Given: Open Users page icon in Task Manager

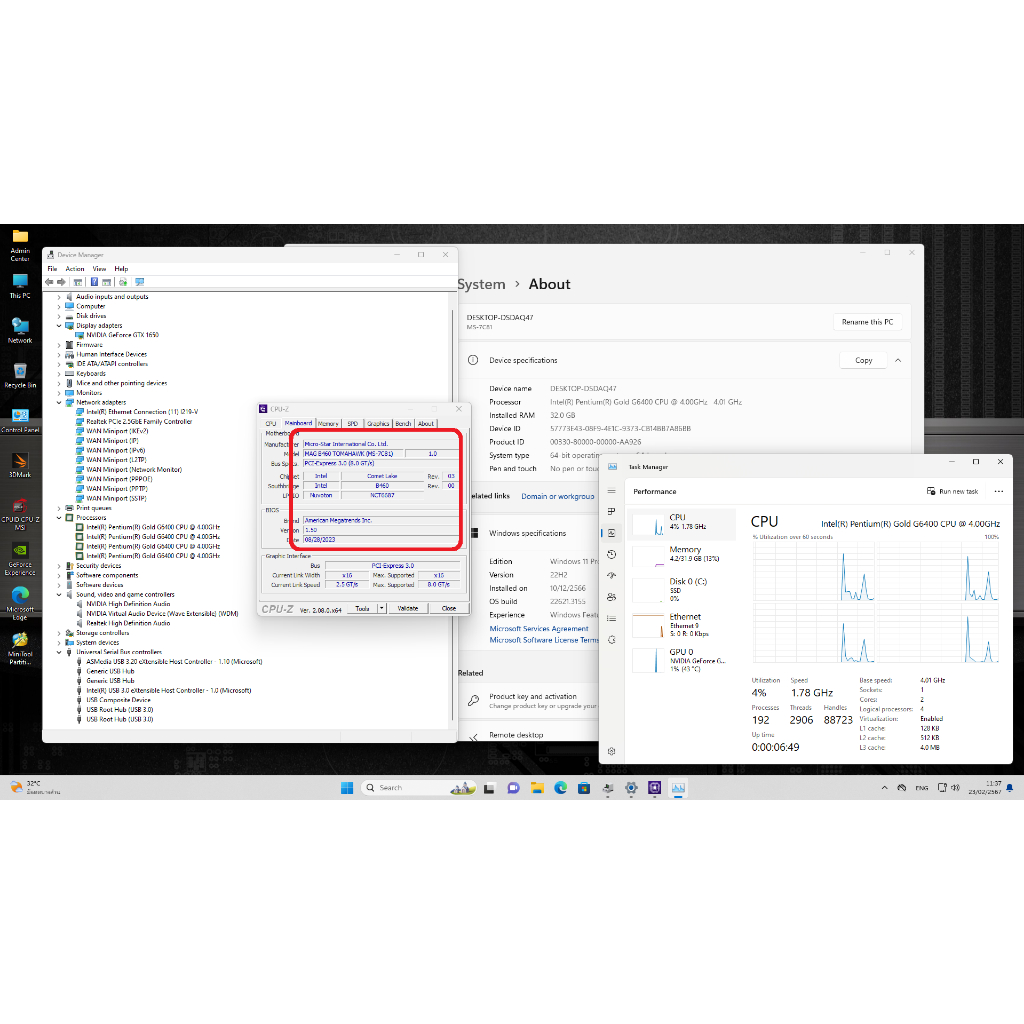Looking at the screenshot, I should (x=612, y=597).
